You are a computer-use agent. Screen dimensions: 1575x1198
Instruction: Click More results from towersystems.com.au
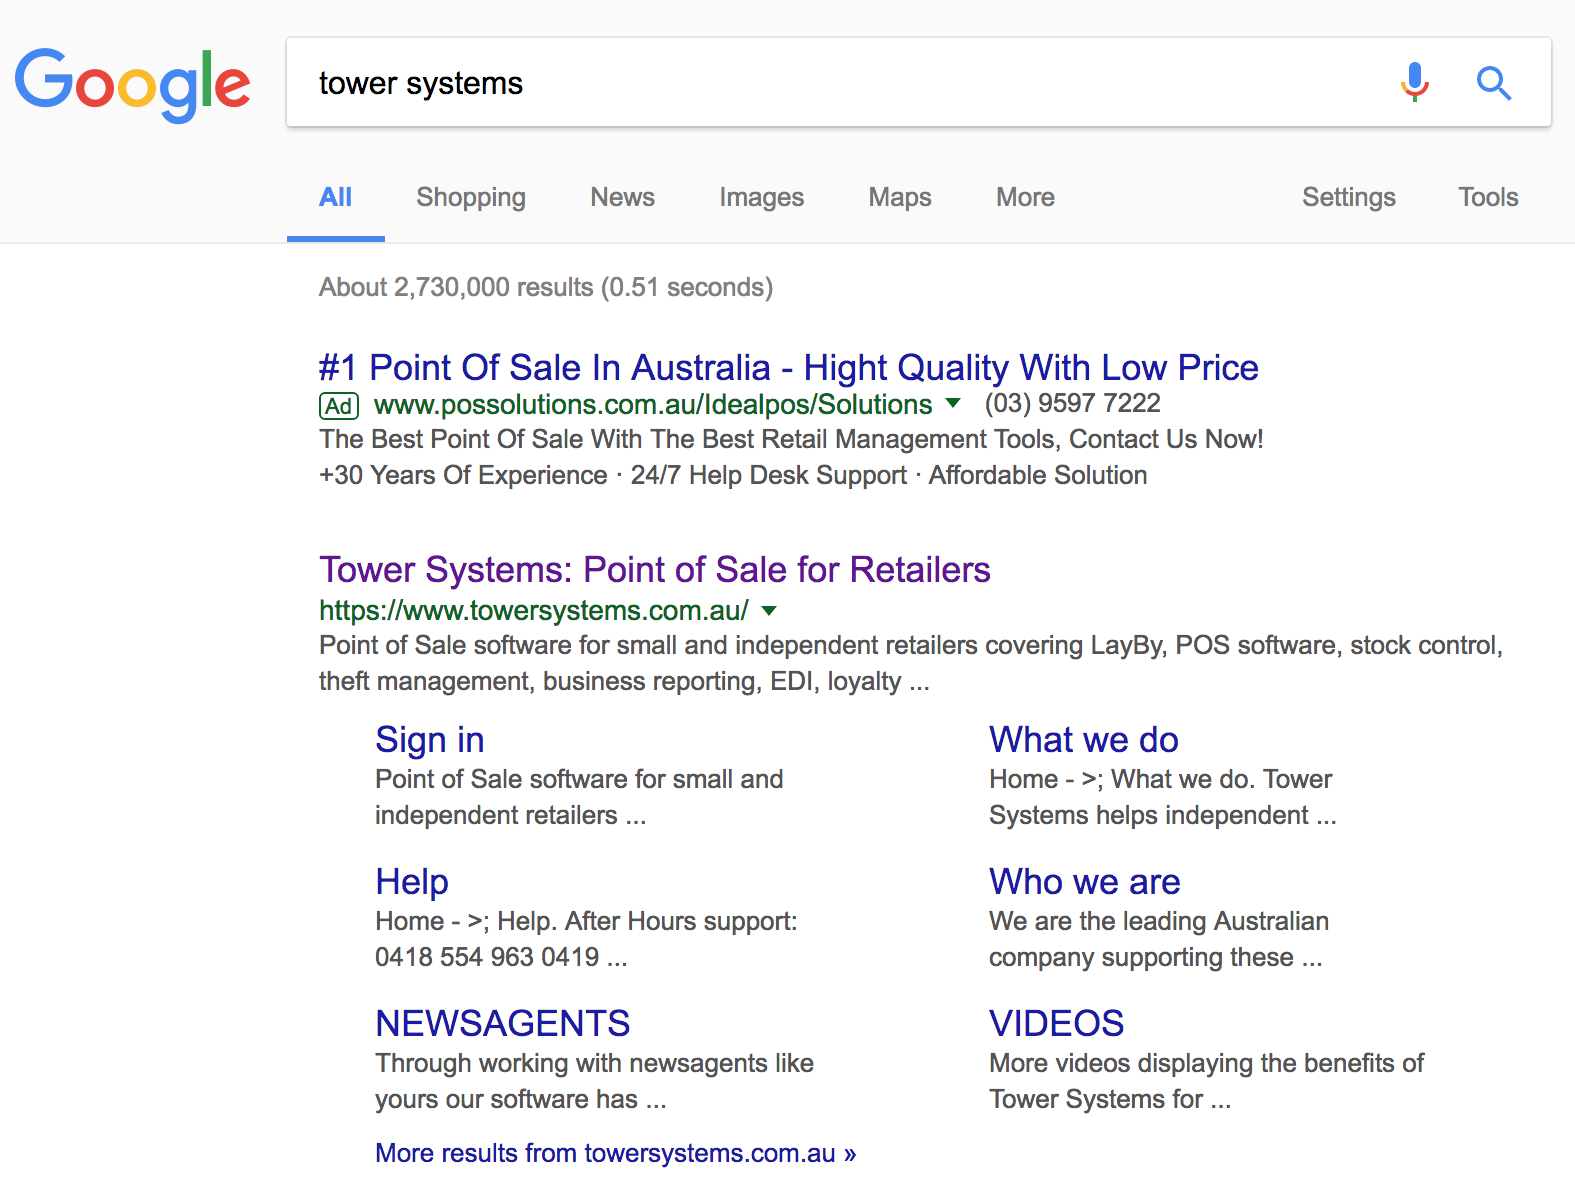pyautogui.click(x=615, y=1154)
